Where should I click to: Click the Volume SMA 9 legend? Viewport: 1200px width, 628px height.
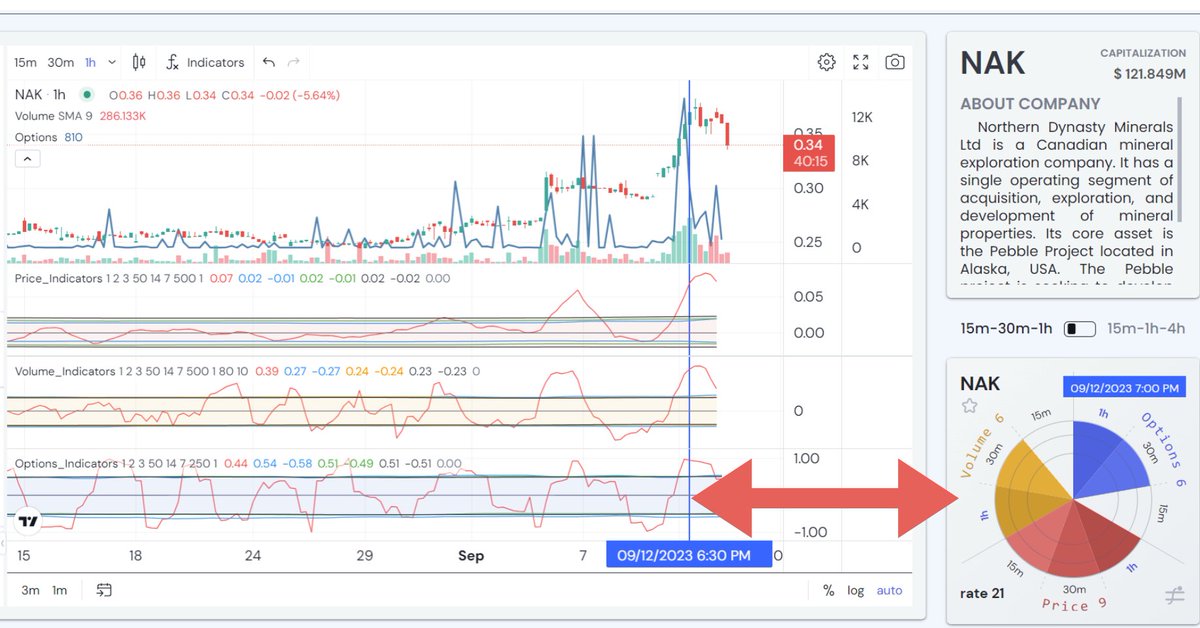tap(56, 116)
